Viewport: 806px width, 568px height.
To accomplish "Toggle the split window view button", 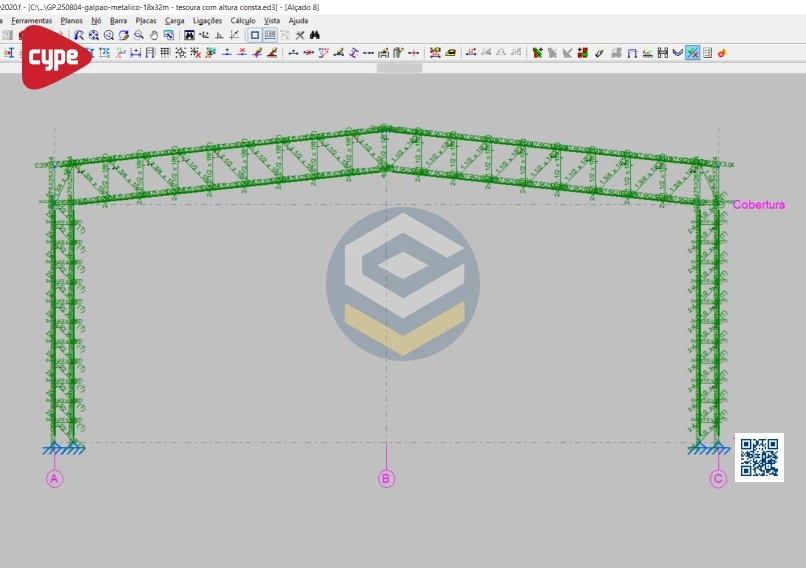I will click(270, 35).
